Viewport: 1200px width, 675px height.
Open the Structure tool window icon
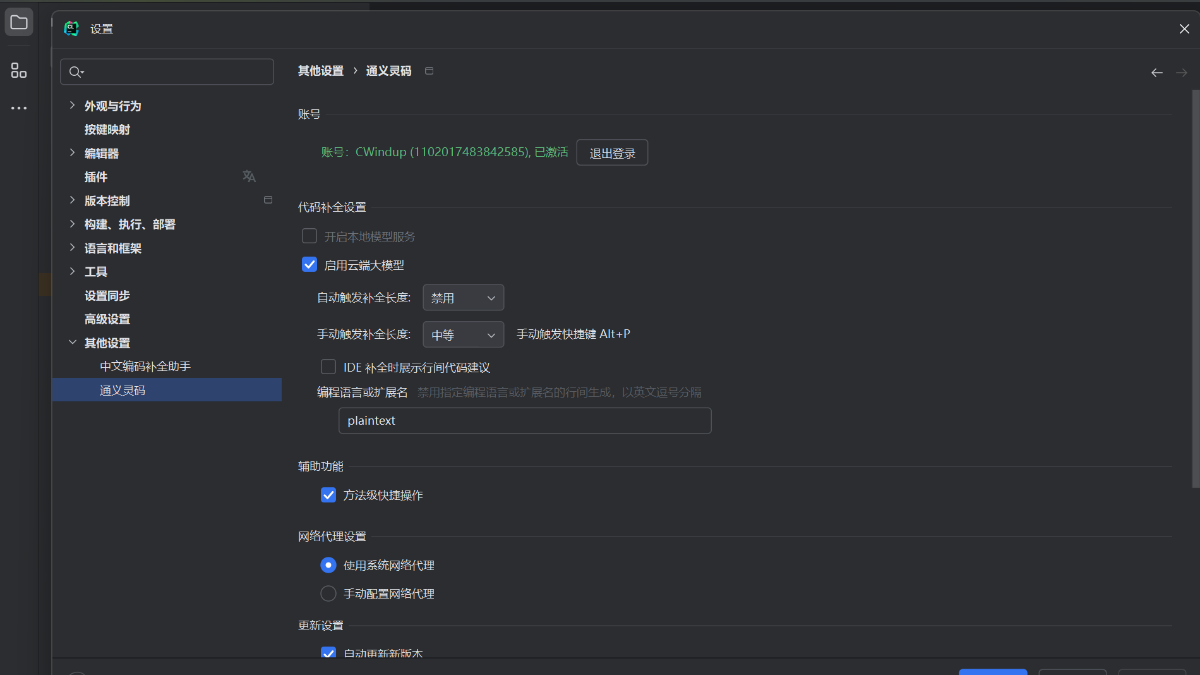(x=19, y=70)
